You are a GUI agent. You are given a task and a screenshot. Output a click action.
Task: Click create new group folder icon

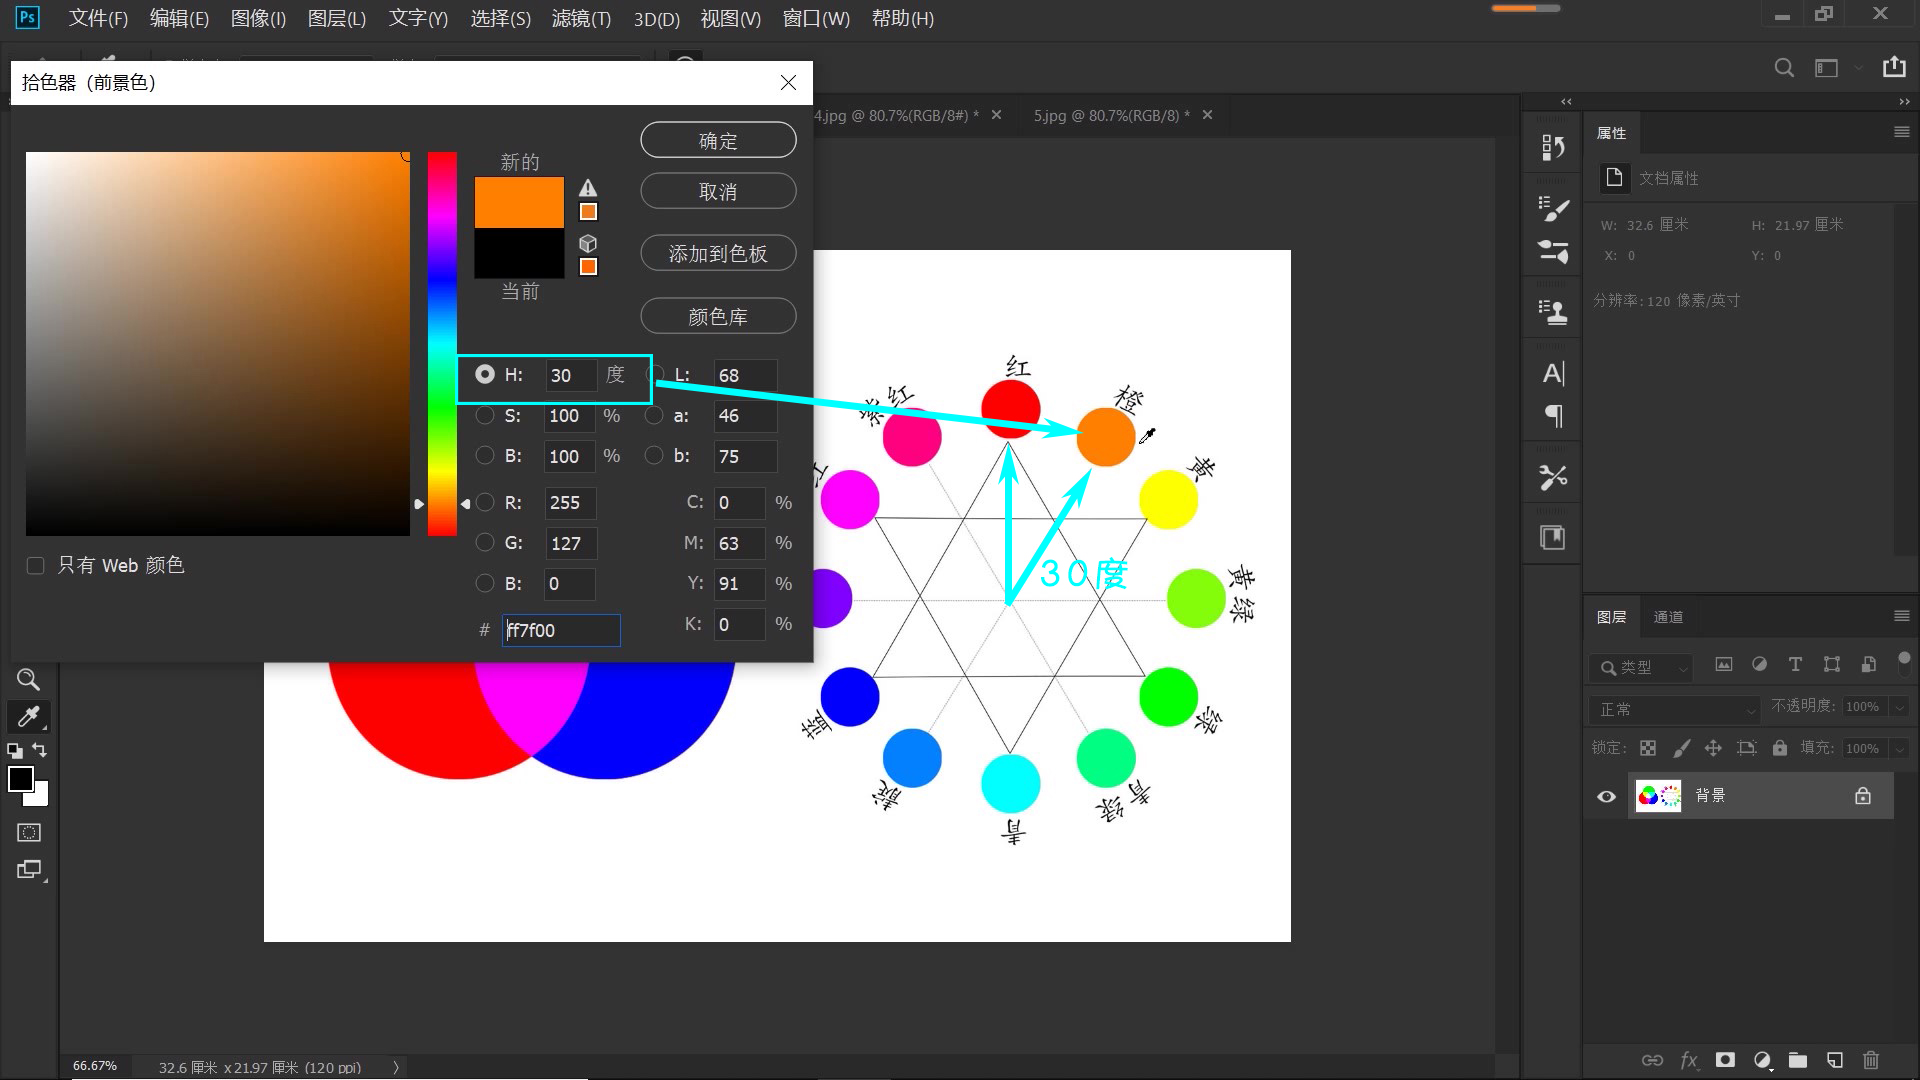coord(1798,1060)
